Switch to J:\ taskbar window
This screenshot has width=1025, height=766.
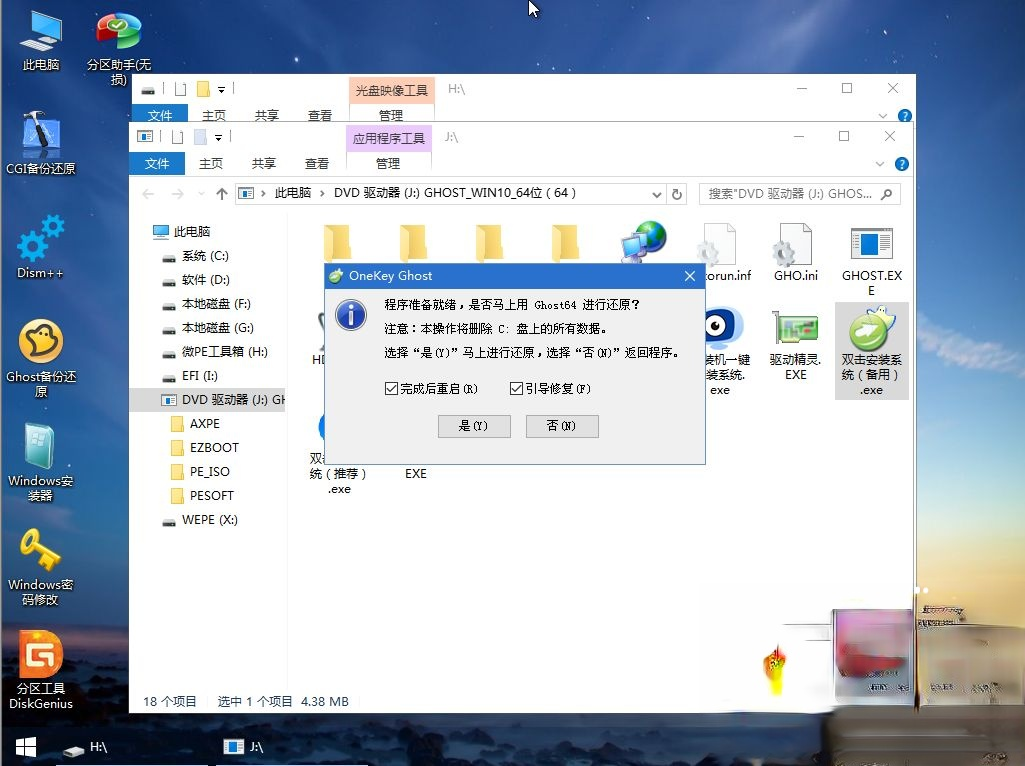[291, 747]
